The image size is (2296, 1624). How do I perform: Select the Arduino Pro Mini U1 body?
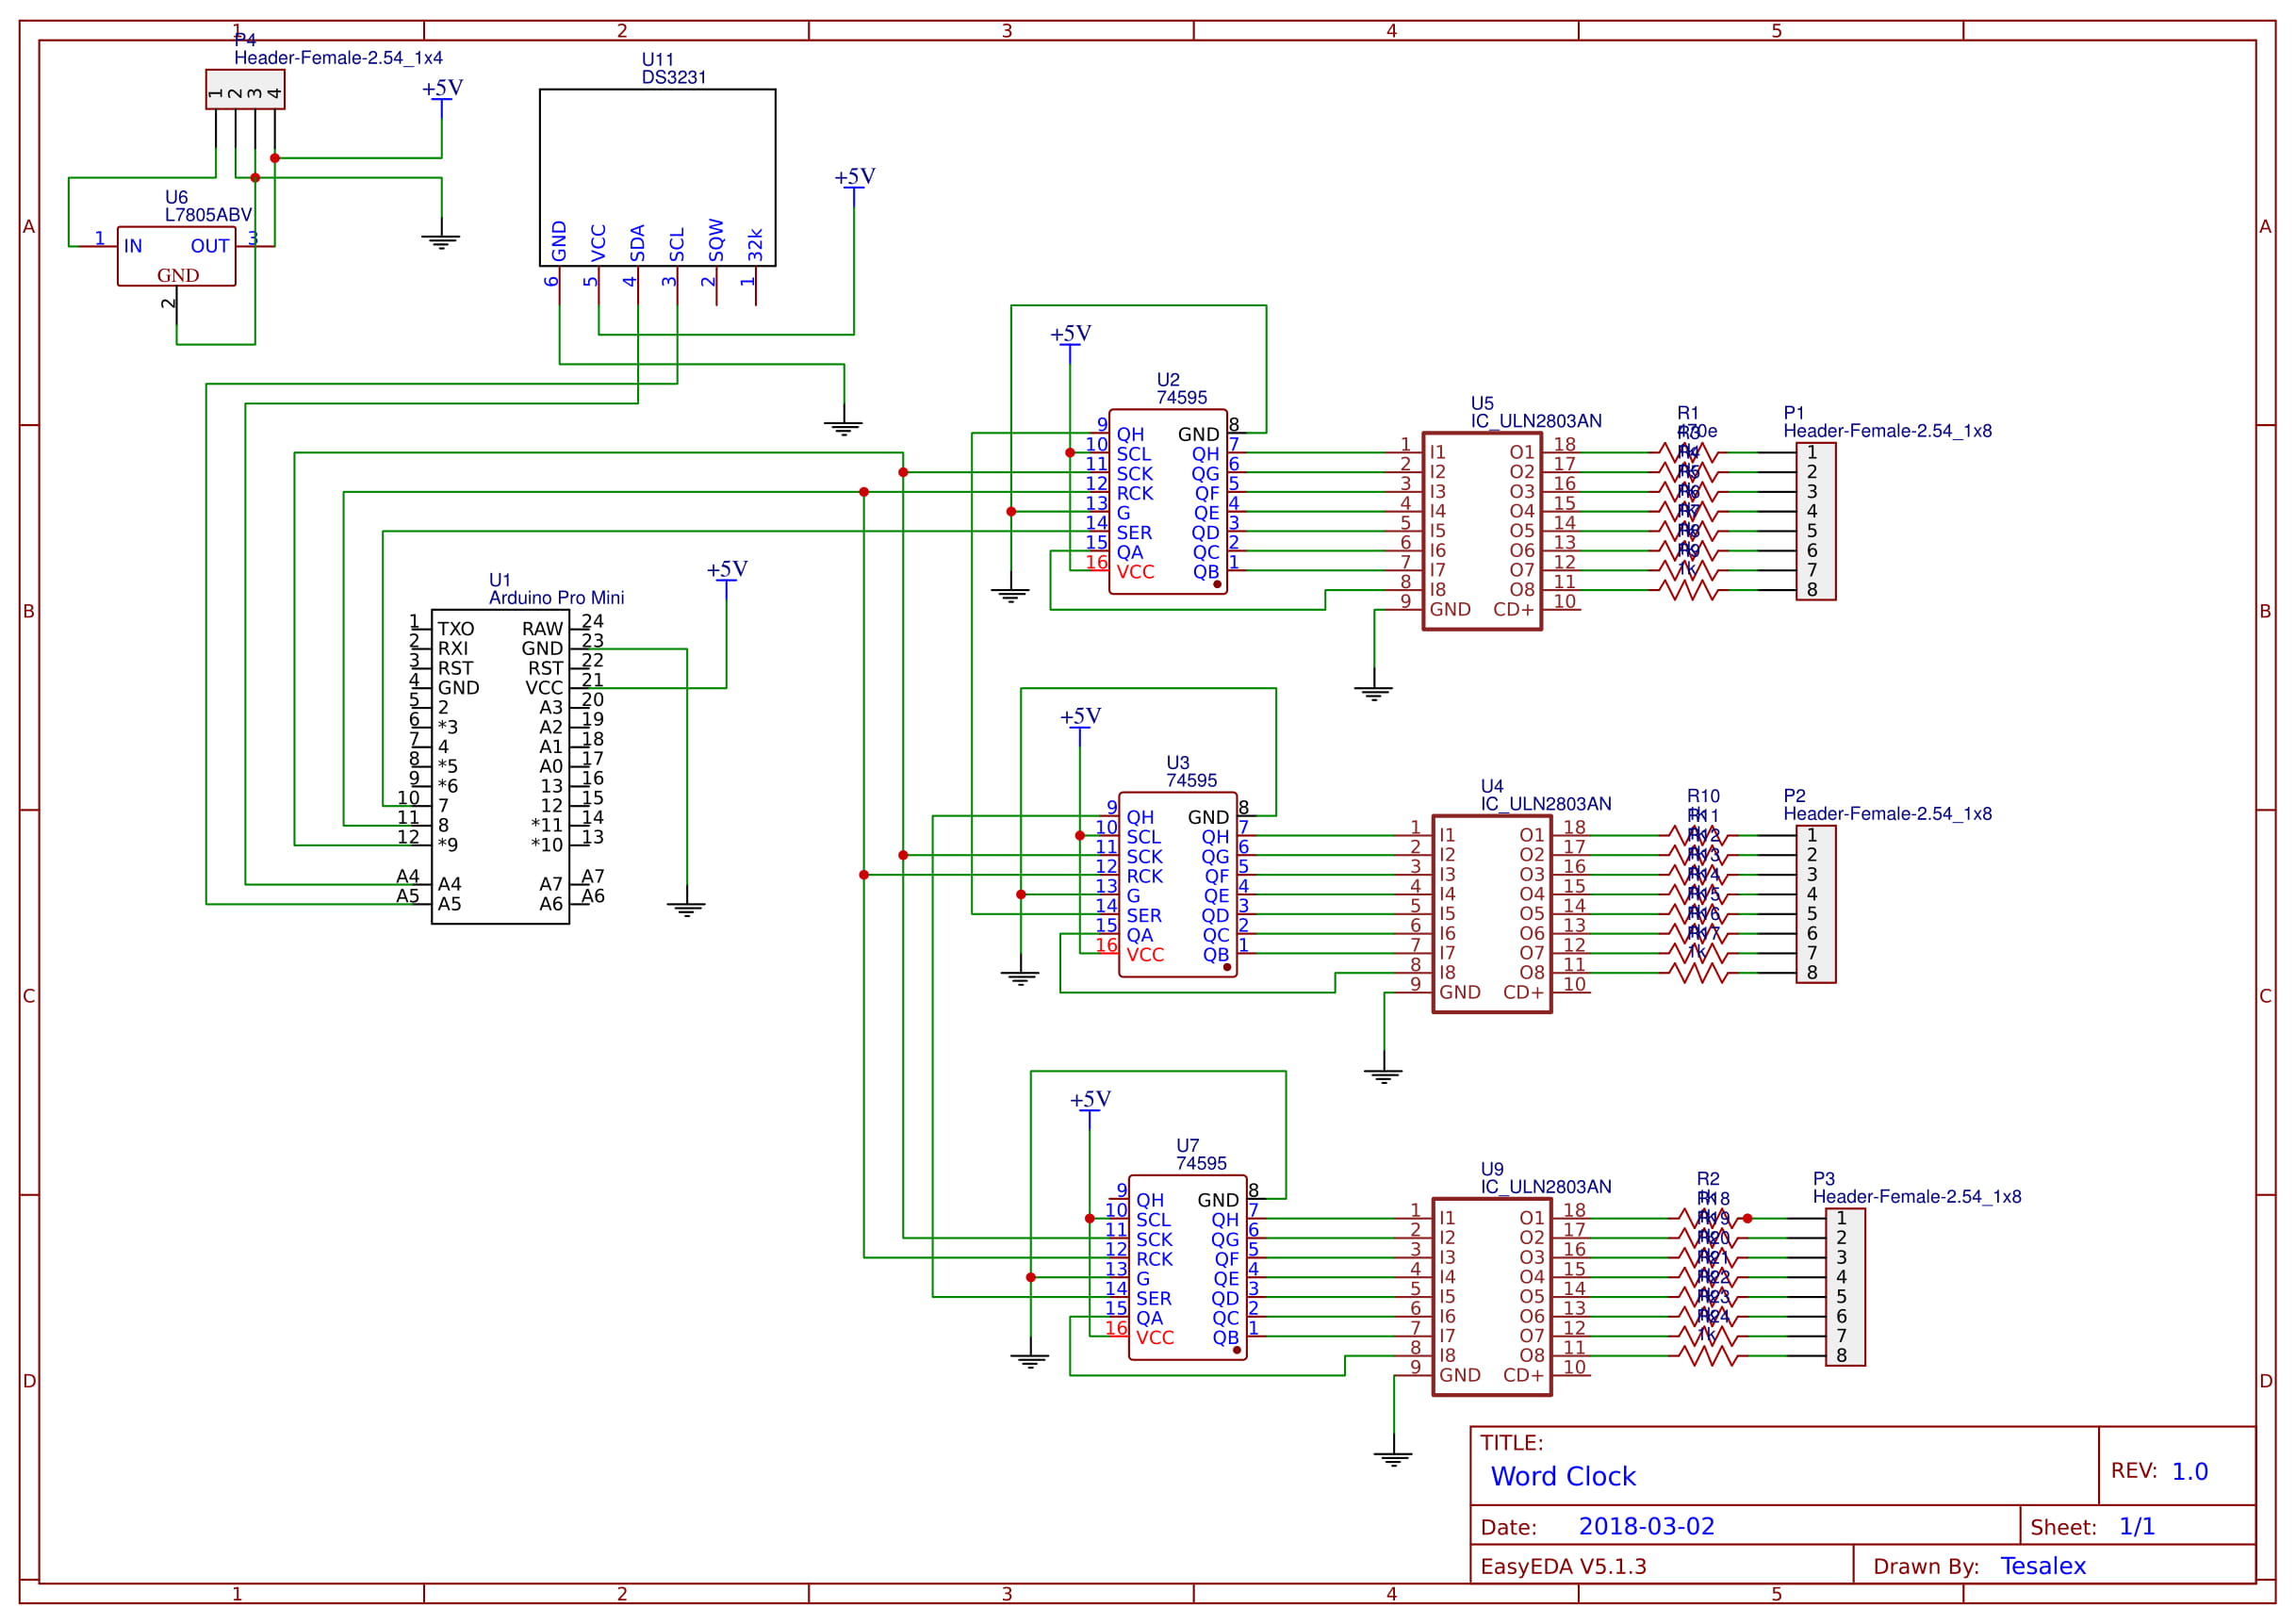(x=500, y=766)
